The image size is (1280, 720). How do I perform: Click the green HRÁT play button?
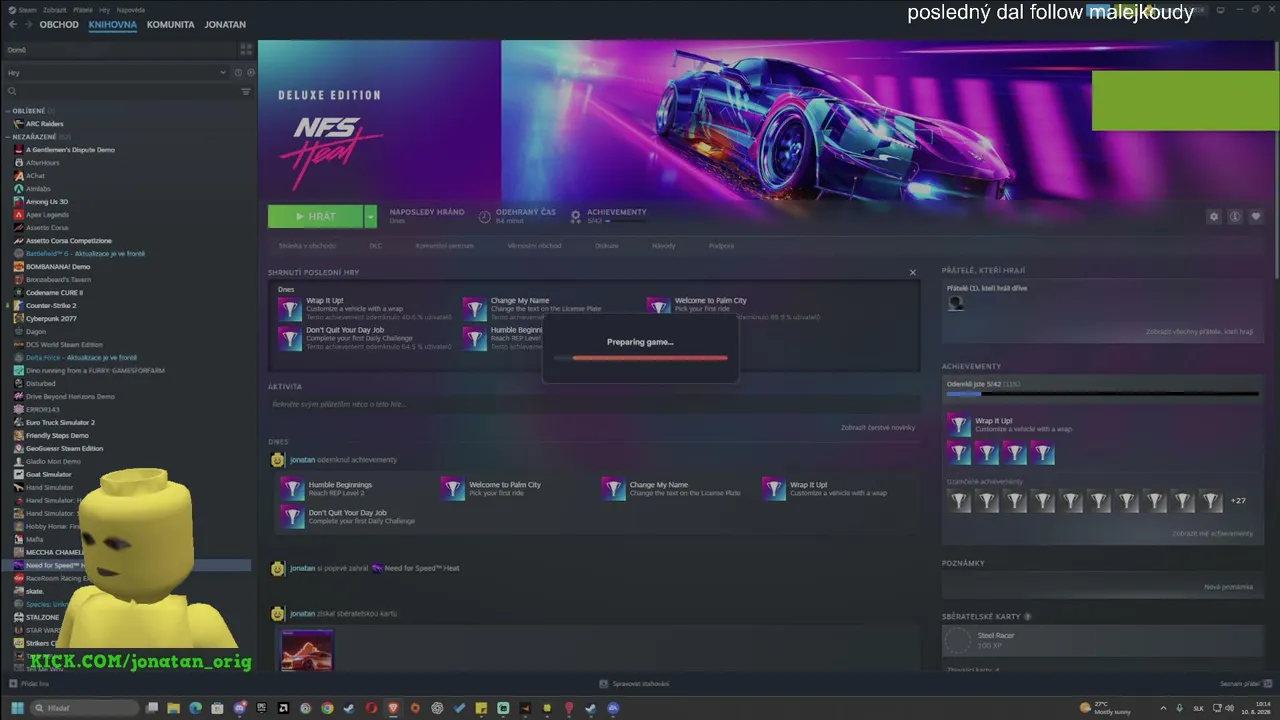315,216
